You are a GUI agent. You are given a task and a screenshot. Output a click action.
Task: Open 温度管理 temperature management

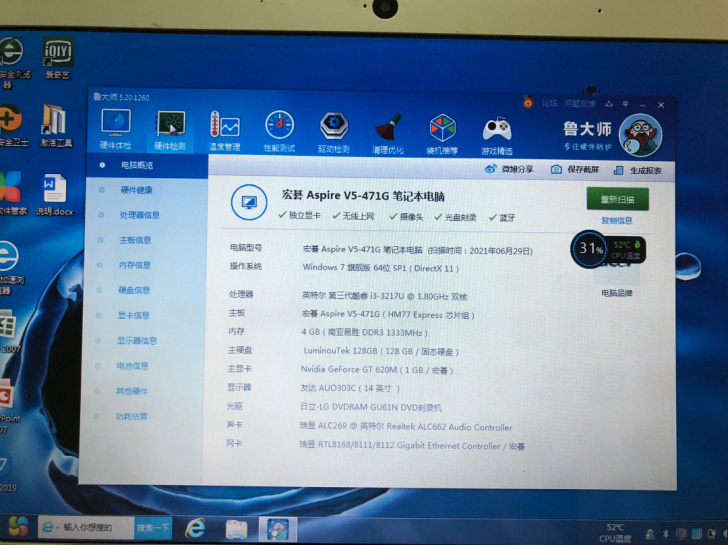(225, 131)
